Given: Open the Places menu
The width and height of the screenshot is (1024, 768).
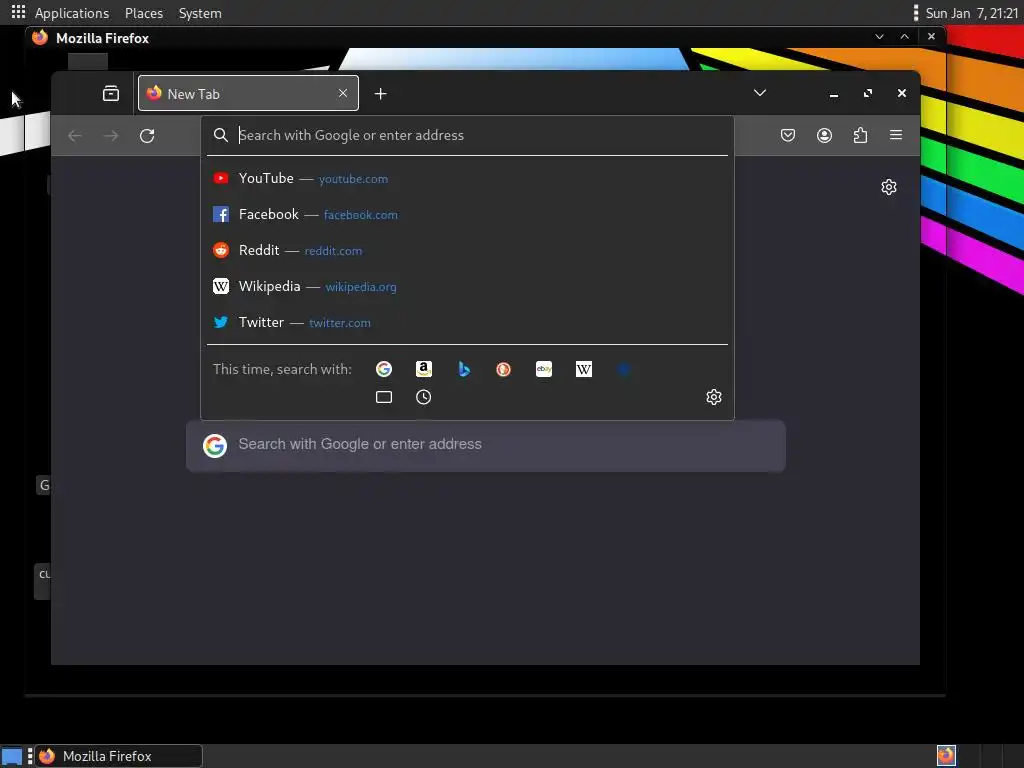Looking at the screenshot, I should pyautogui.click(x=144, y=13).
